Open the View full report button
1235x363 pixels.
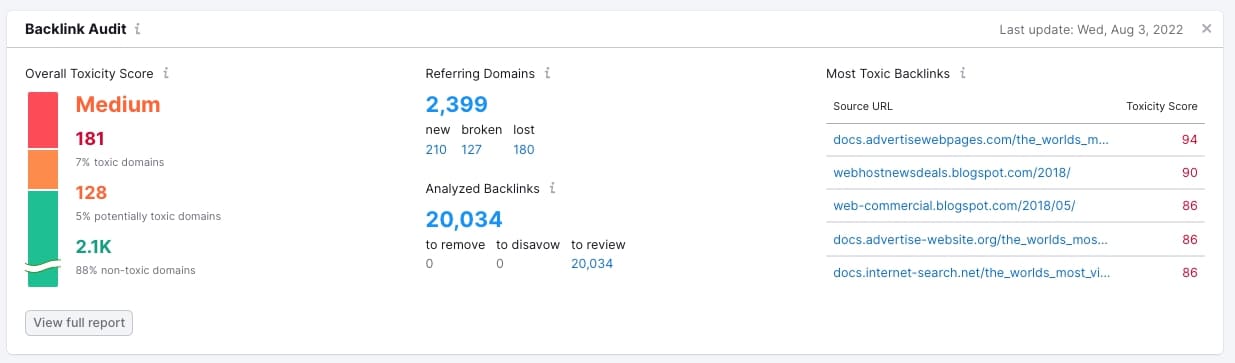tap(79, 323)
